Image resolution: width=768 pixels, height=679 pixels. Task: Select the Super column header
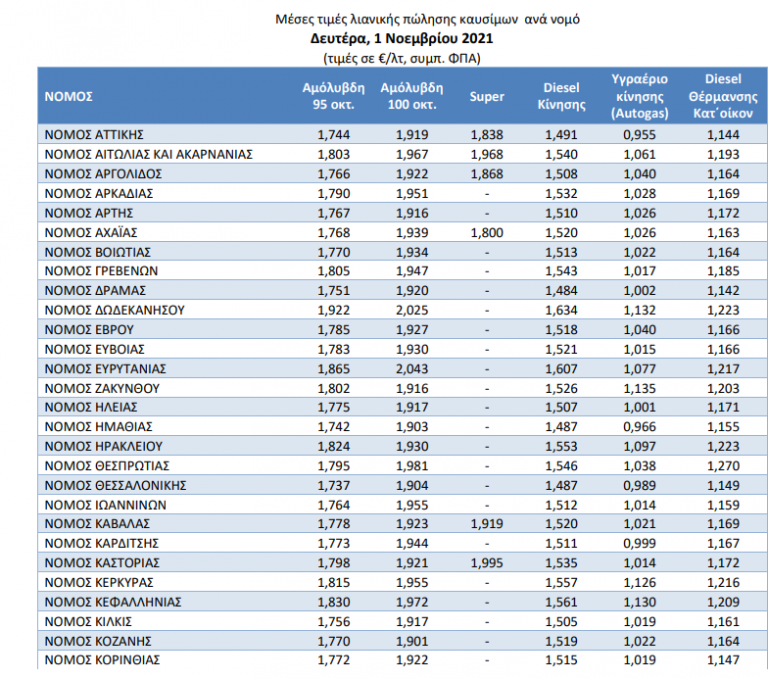(486, 96)
